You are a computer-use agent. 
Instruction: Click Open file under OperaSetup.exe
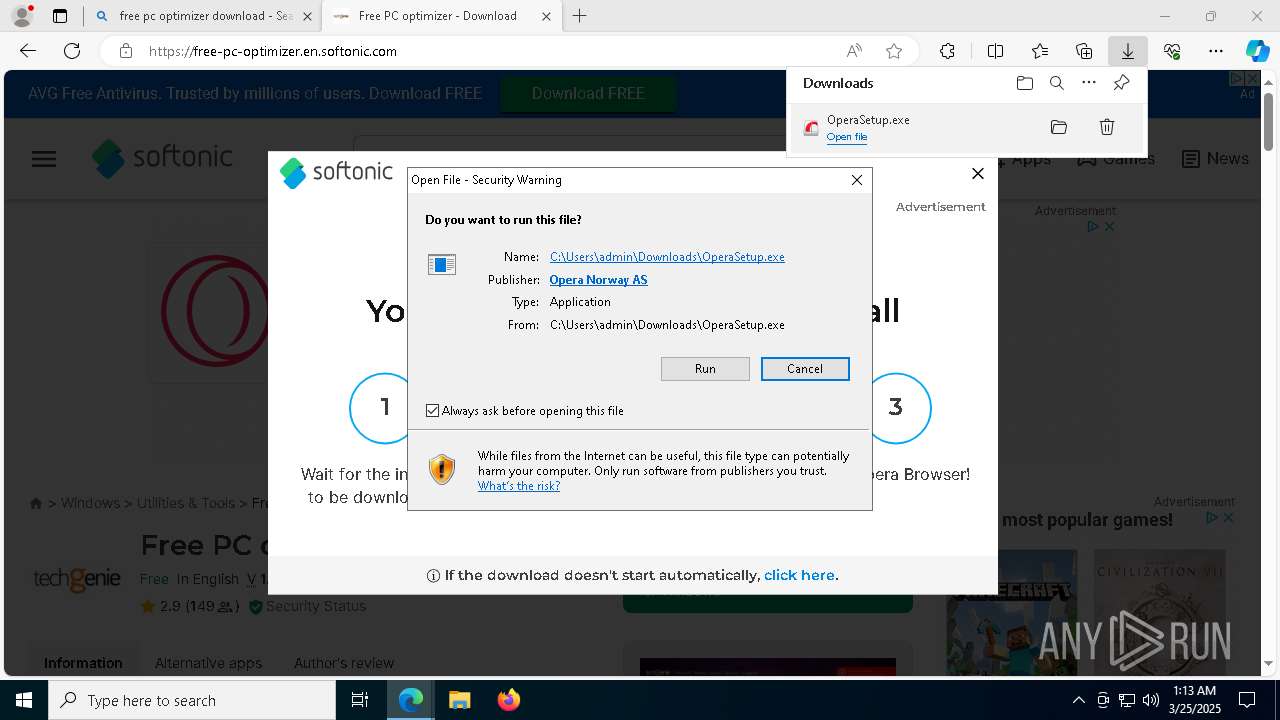tap(847, 137)
